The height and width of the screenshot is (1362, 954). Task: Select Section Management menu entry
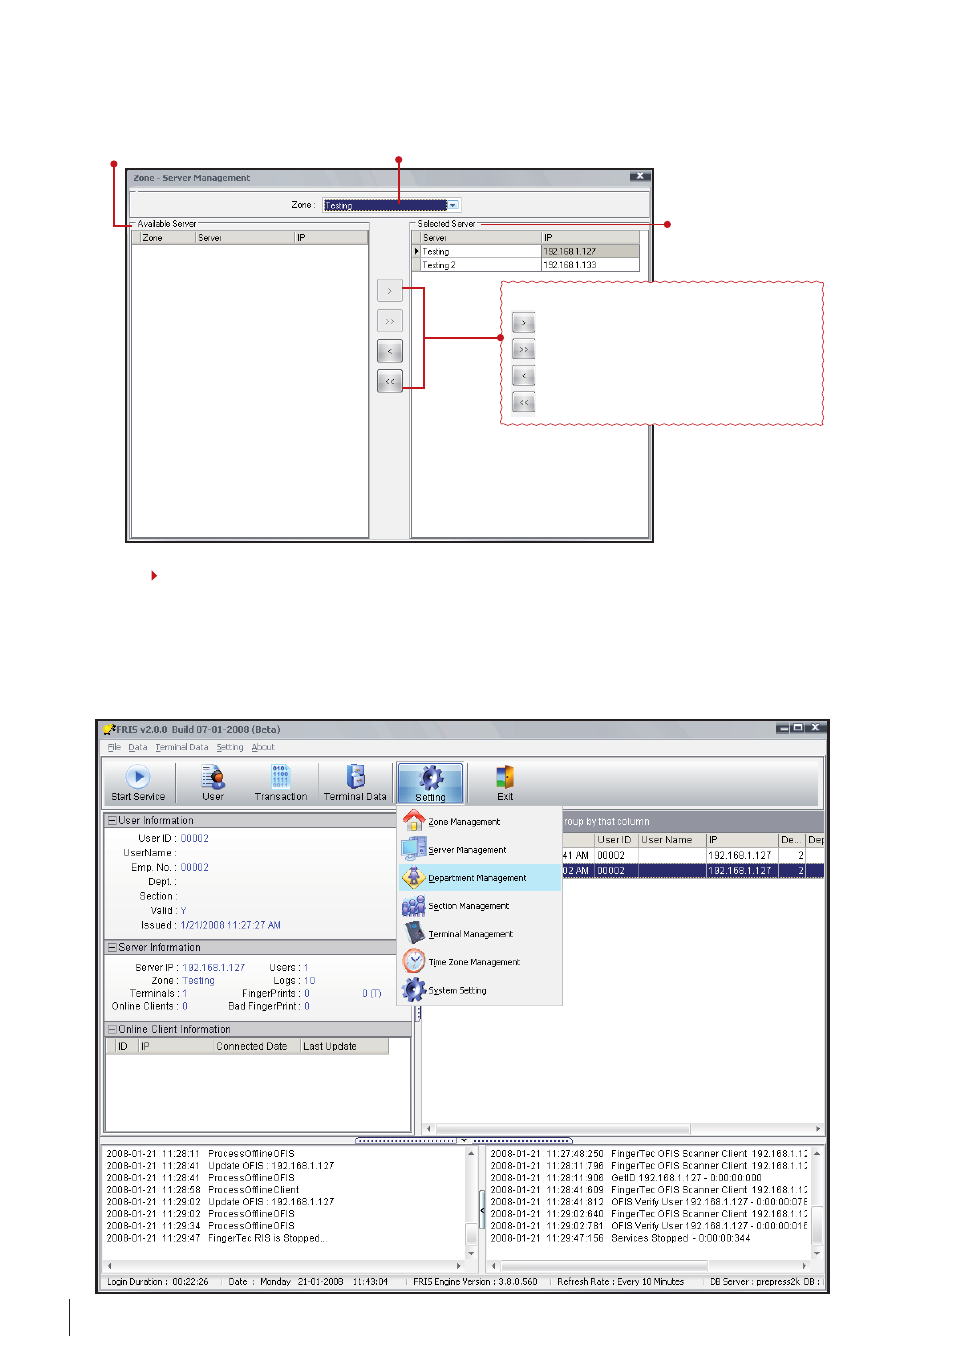[480, 905]
